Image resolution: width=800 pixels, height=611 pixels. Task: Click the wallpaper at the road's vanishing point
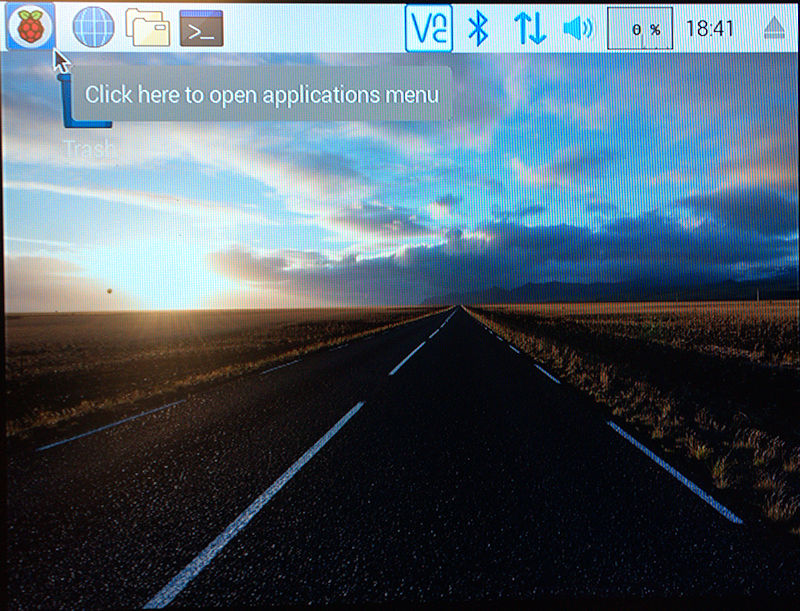coord(459,304)
